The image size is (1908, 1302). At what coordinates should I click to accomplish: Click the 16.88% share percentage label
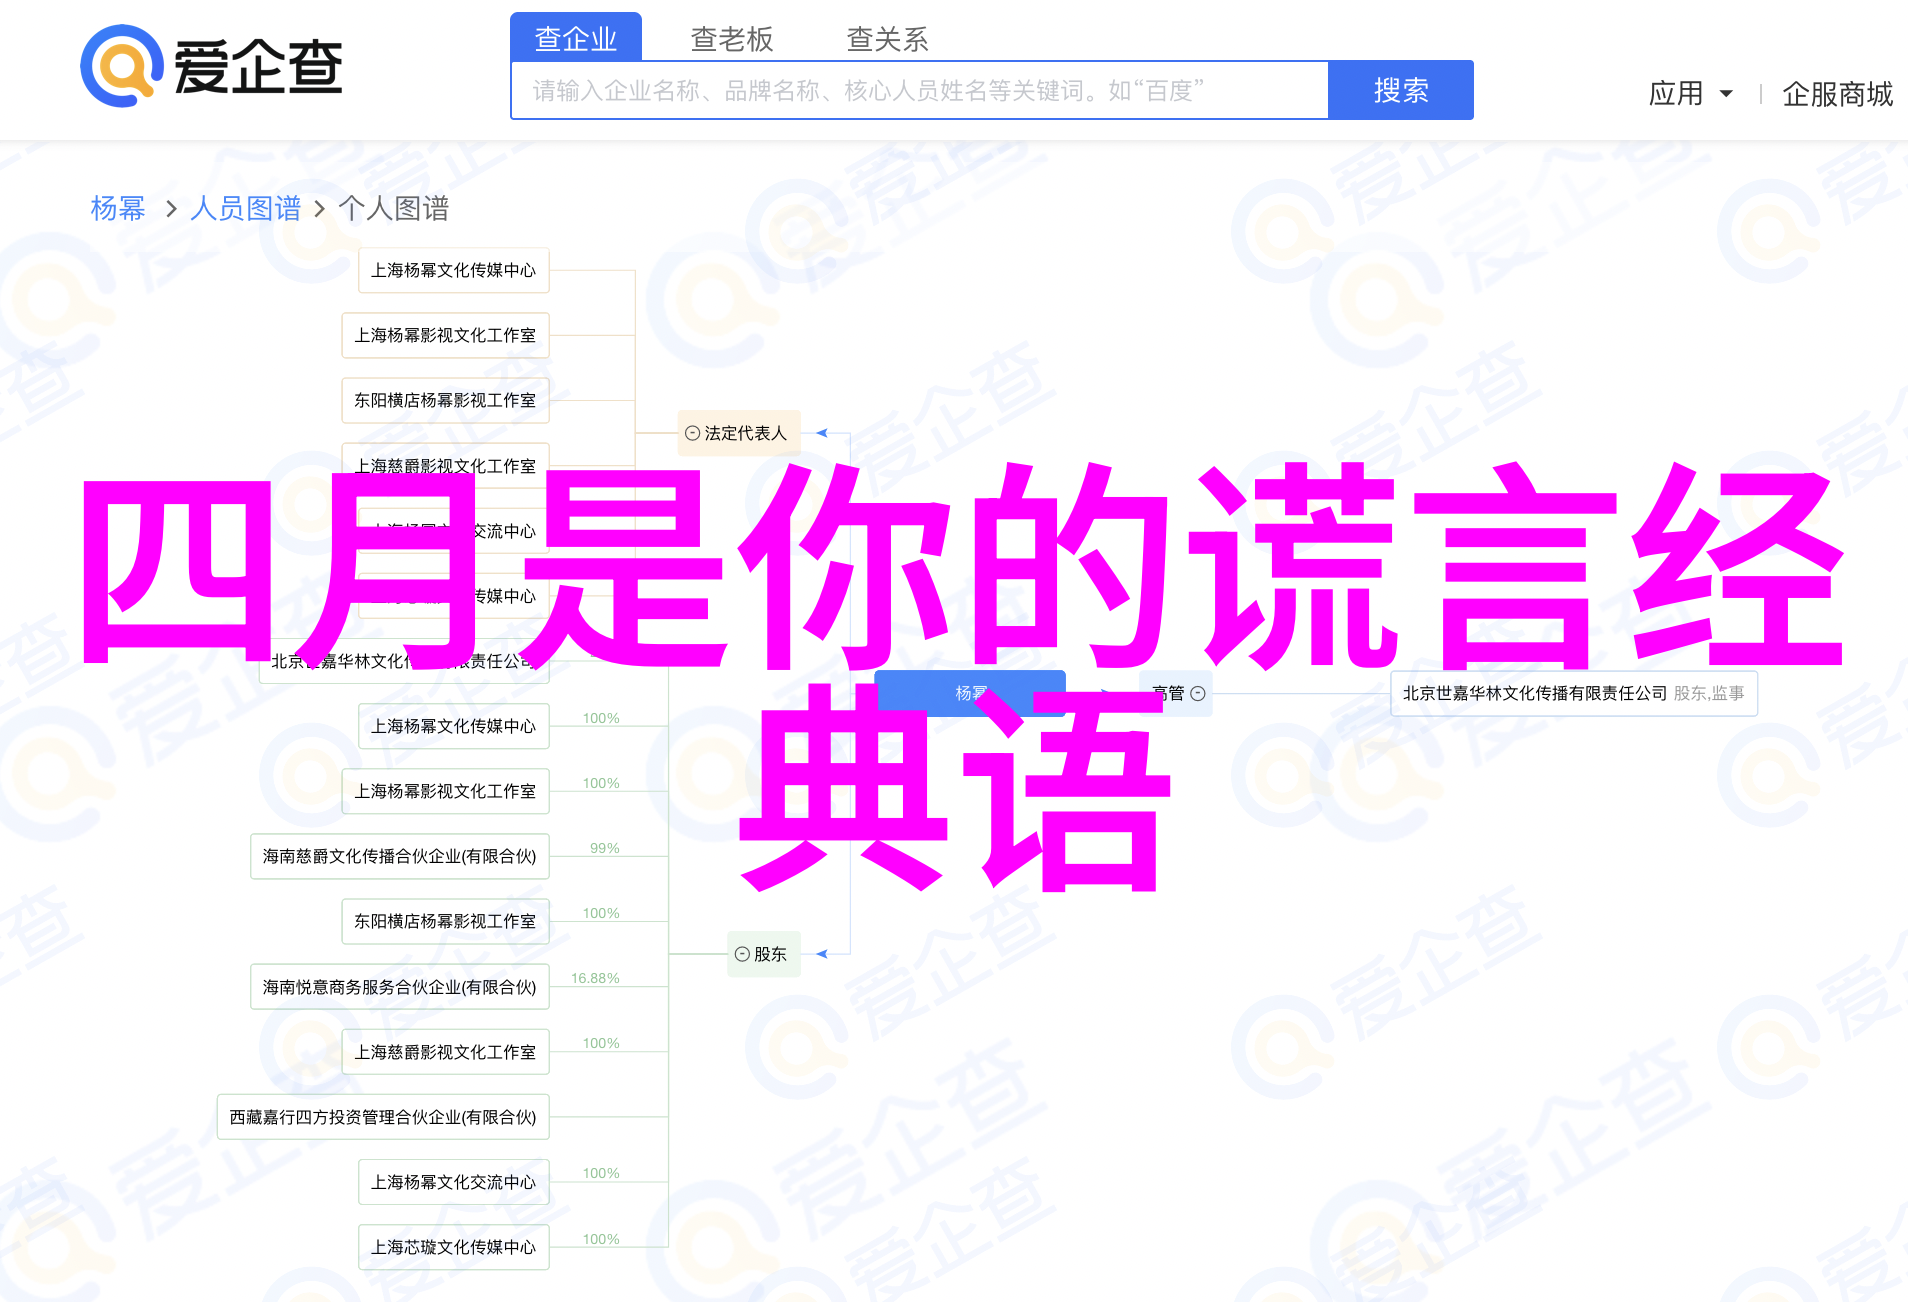(x=595, y=978)
